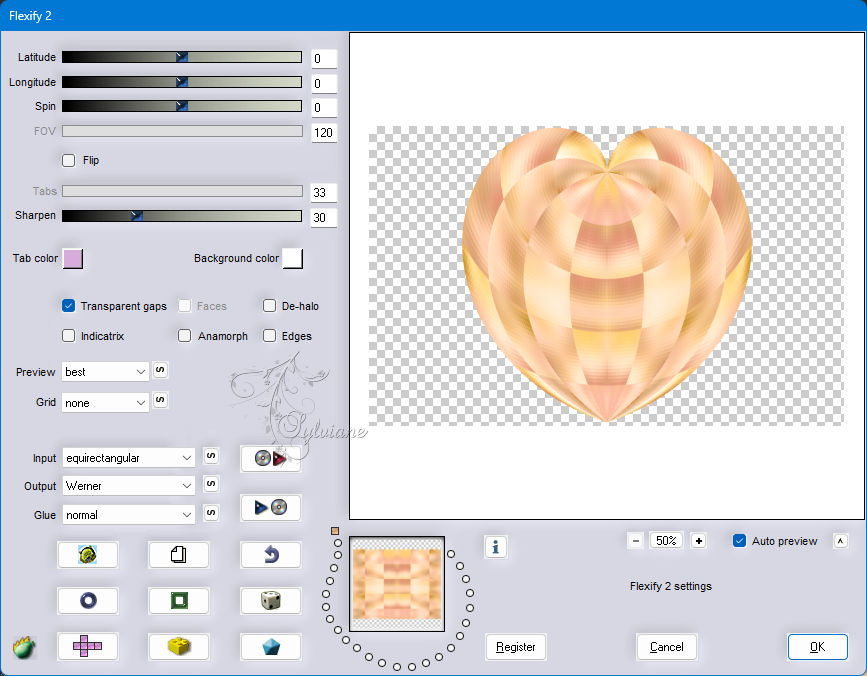Click the save settings arrow-to-disc button
867x676 pixels.
270,507
